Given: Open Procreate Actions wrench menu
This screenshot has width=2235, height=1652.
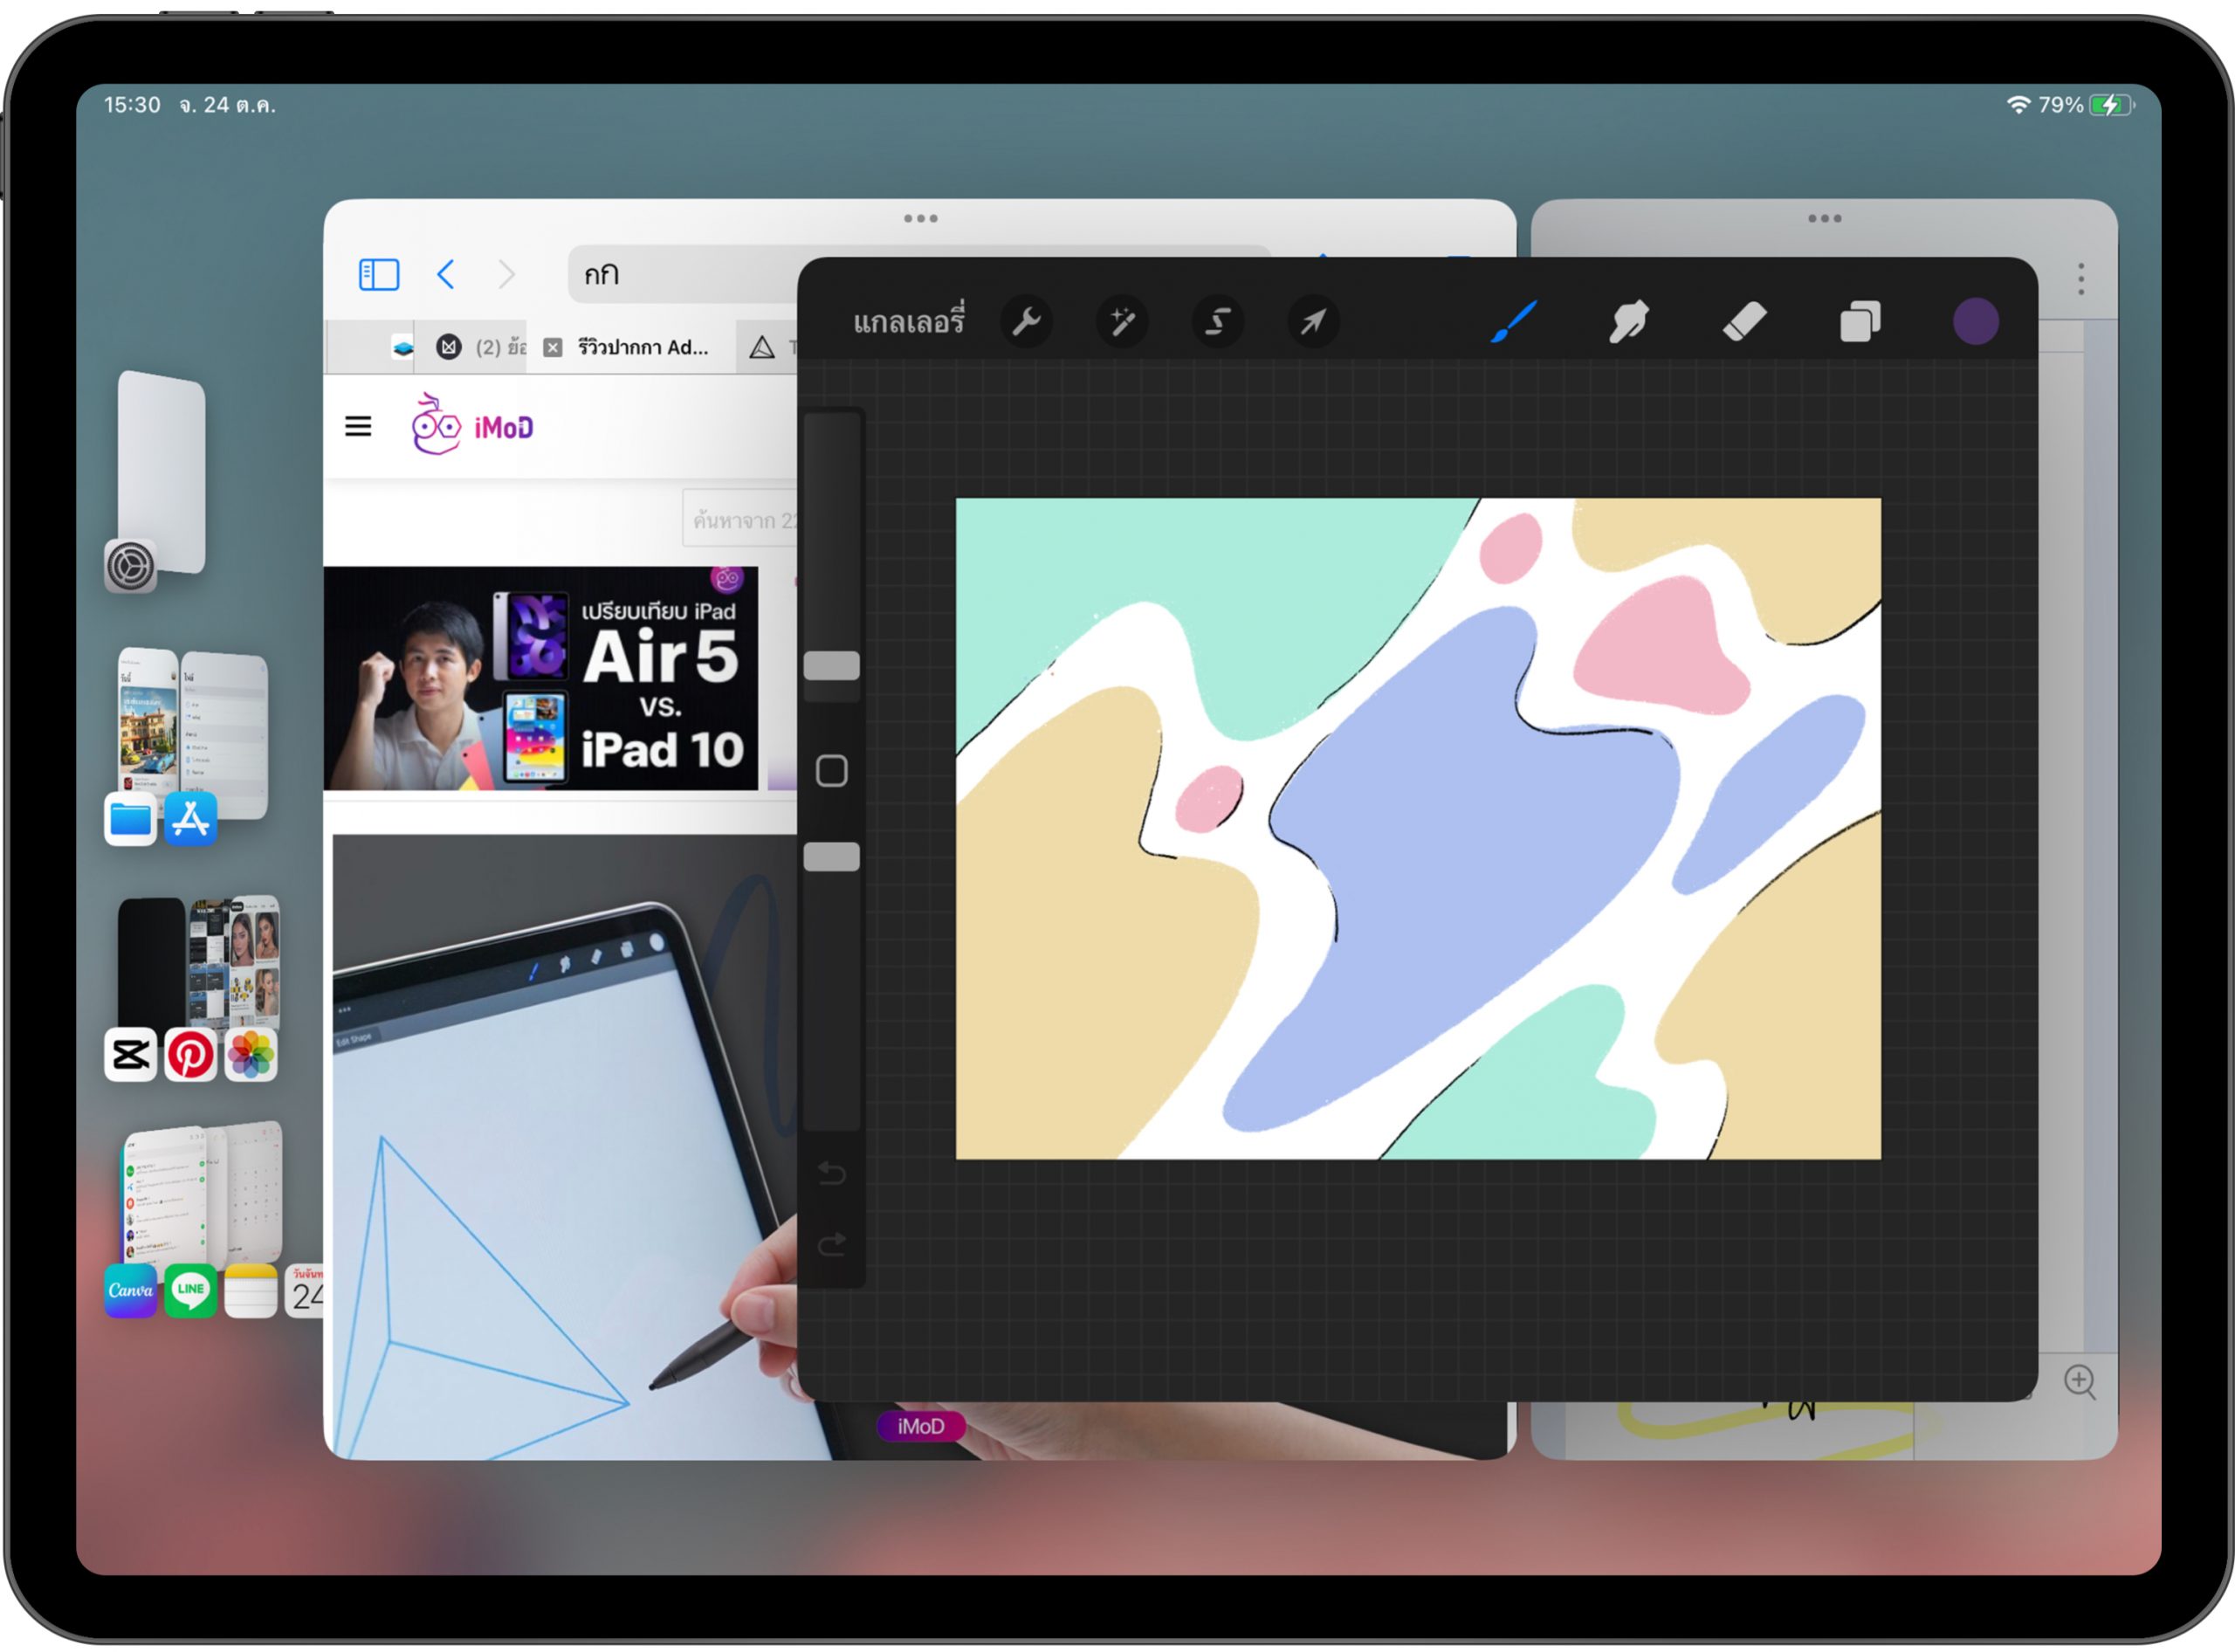Looking at the screenshot, I should [x=1026, y=322].
